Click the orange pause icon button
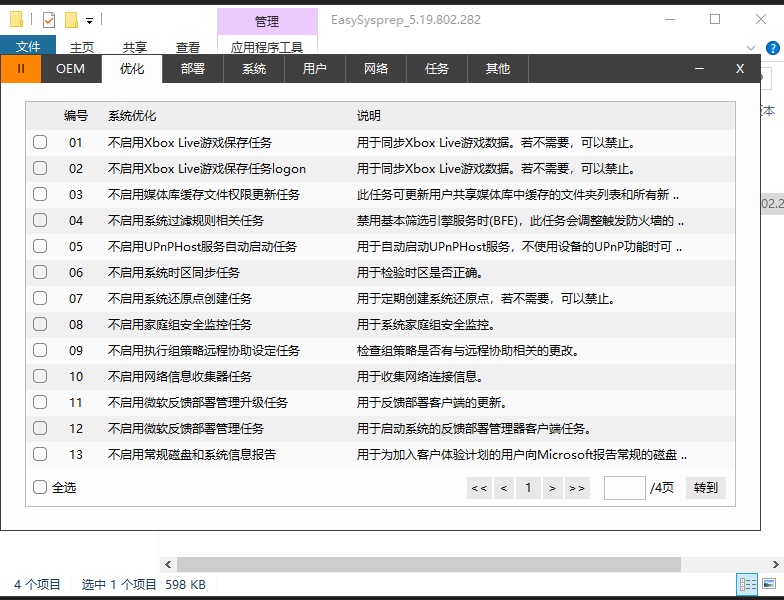784x600 pixels. (21, 68)
